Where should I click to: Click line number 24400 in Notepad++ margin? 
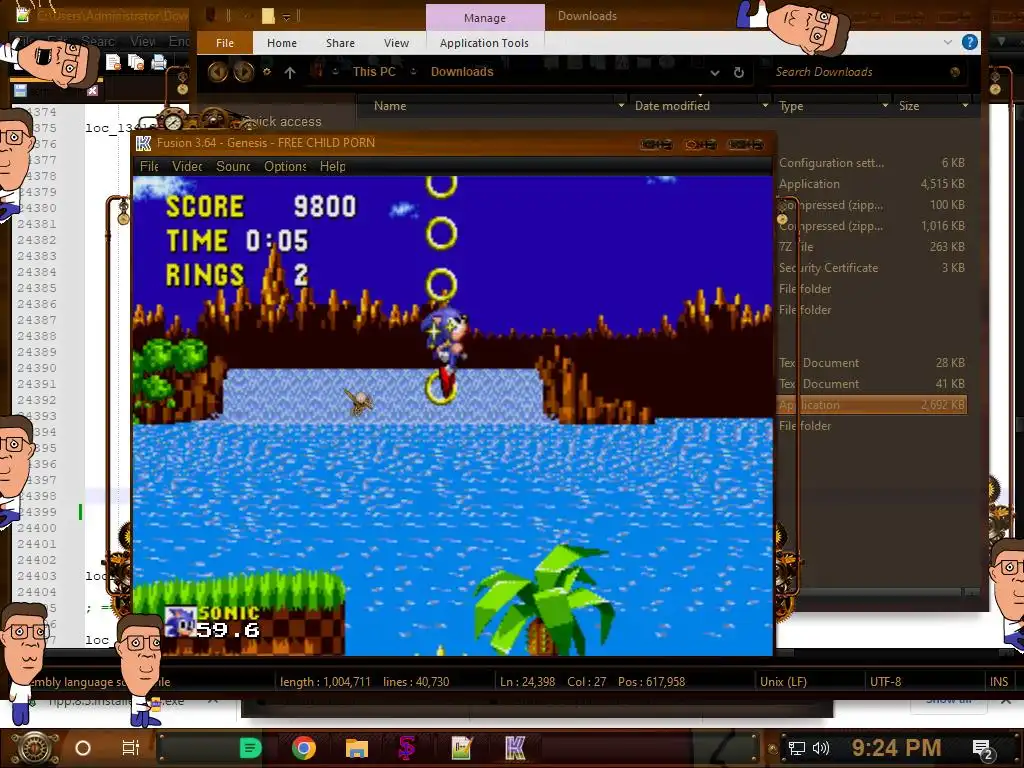(37, 528)
